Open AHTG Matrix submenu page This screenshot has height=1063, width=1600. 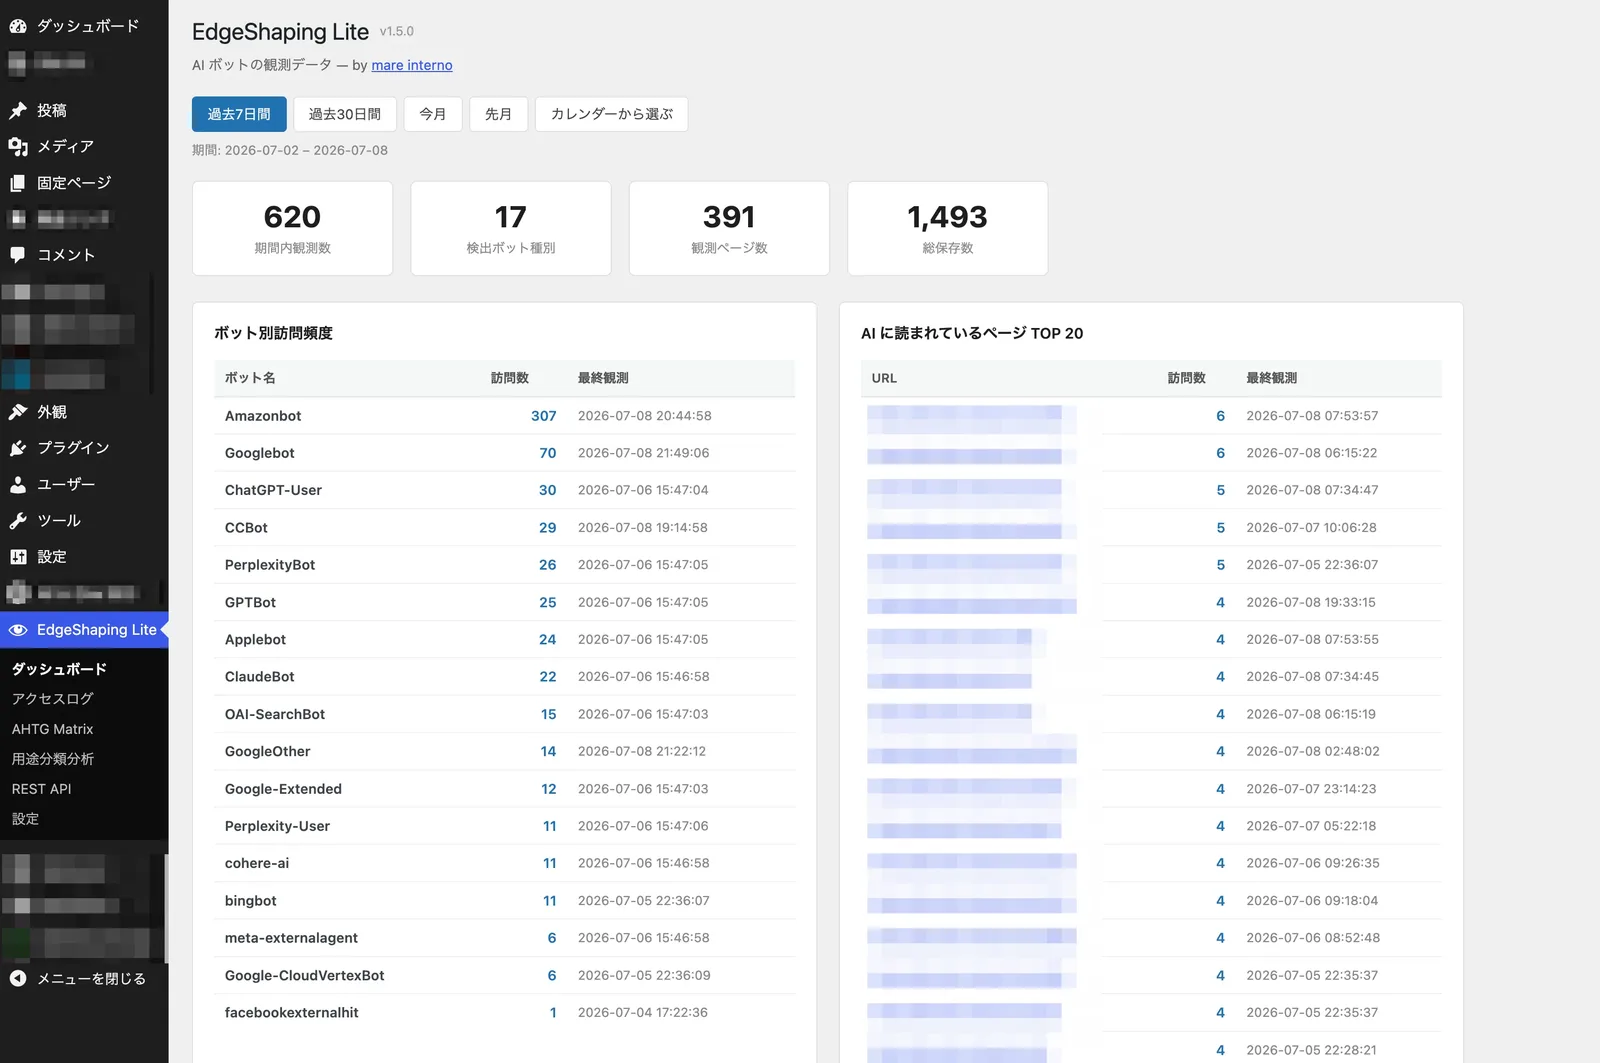coord(52,729)
